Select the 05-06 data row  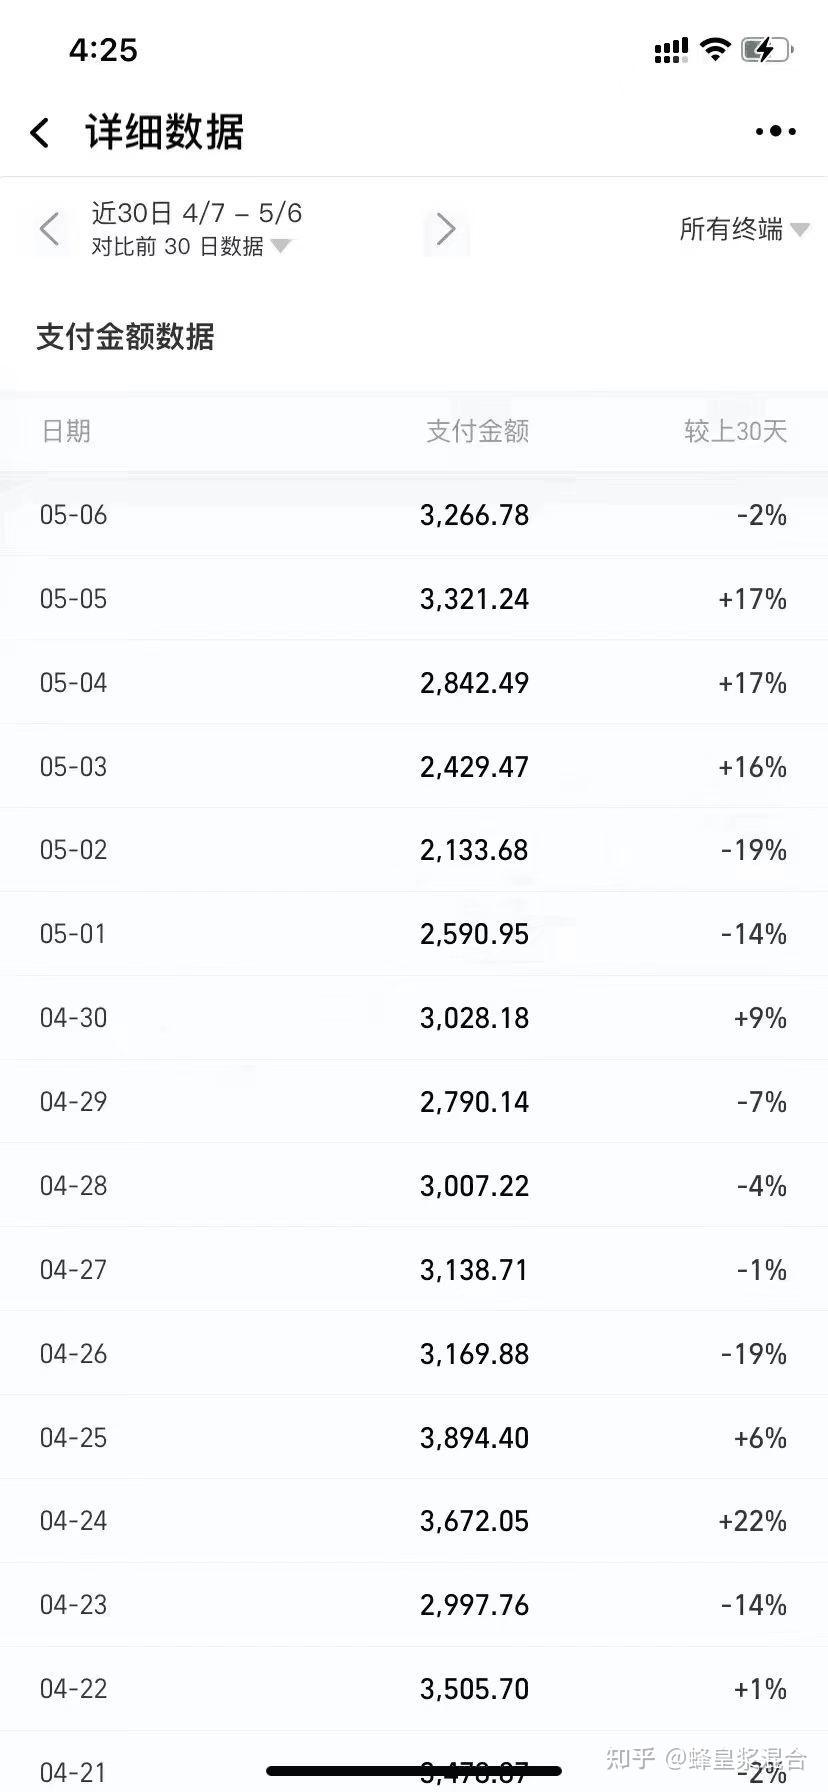[x=414, y=515]
